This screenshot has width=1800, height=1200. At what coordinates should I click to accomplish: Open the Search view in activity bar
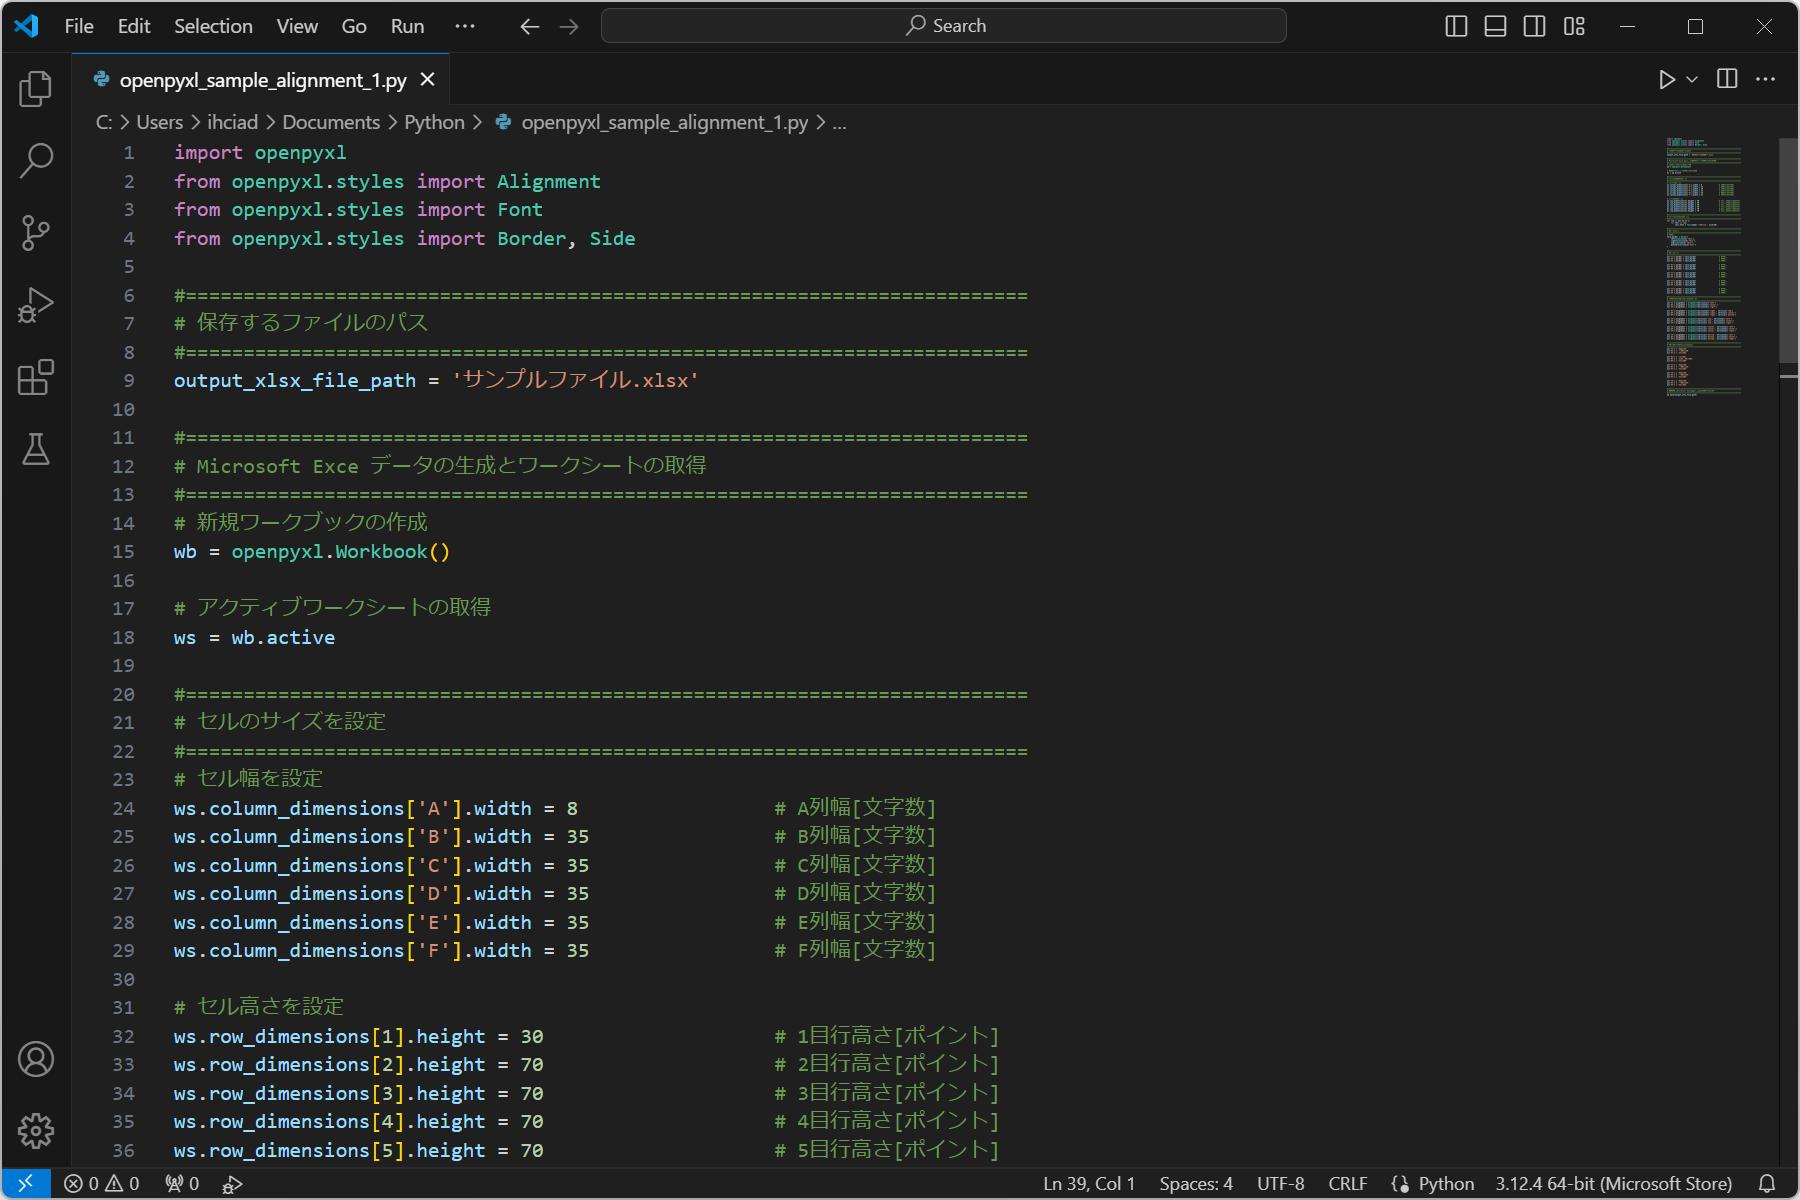click(x=36, y=161)
